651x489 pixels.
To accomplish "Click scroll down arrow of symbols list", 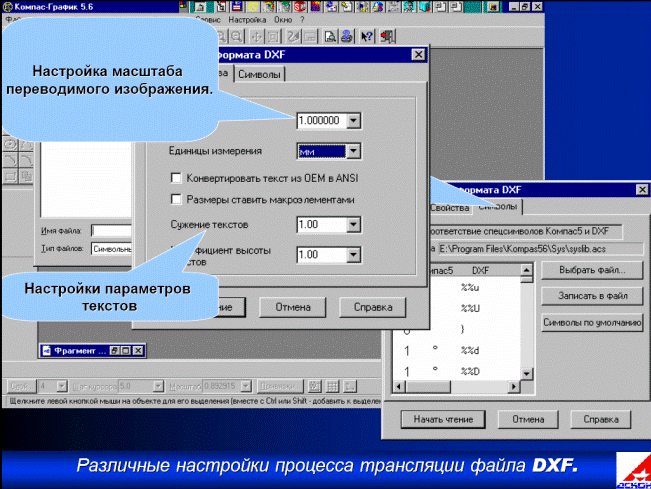I will 526,373.
